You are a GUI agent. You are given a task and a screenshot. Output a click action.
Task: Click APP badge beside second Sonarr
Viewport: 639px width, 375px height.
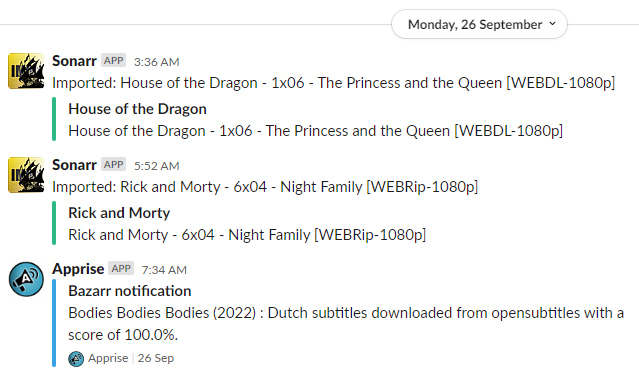[113, 165]
